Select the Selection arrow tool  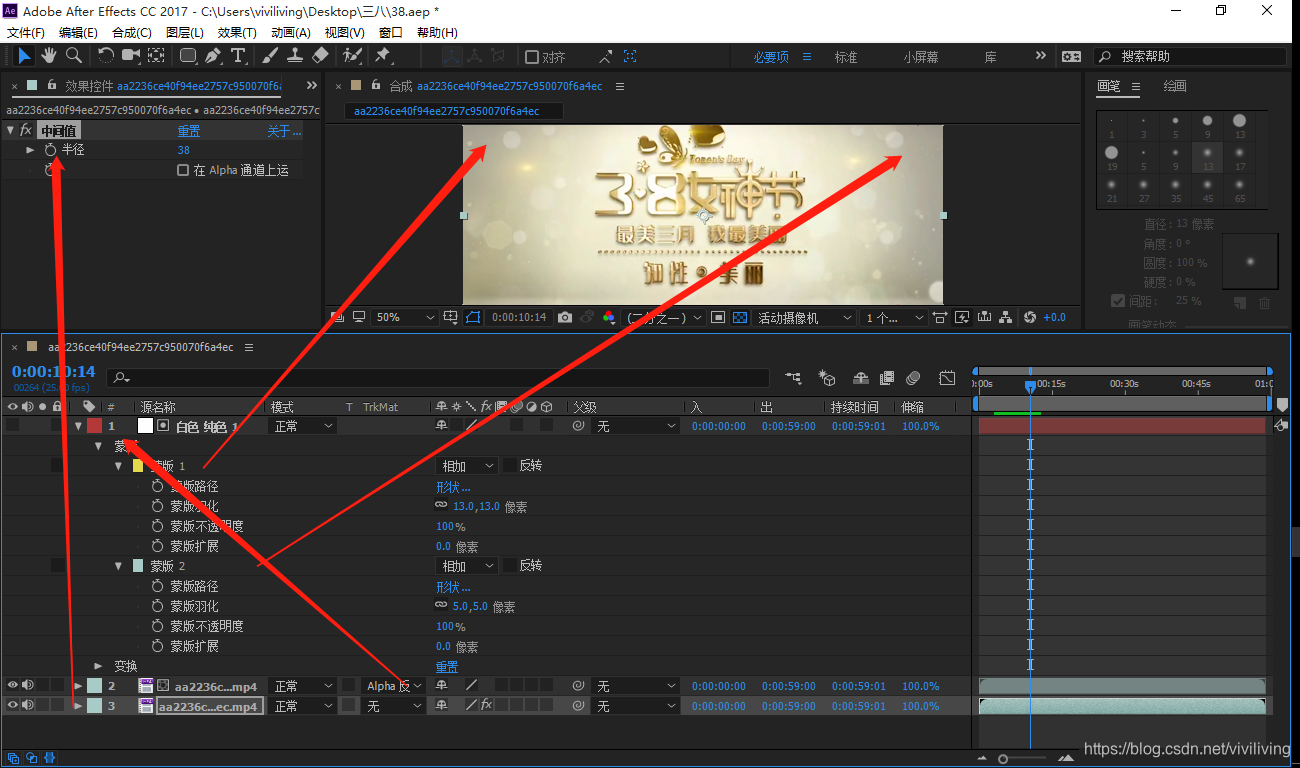coord(25,56)
